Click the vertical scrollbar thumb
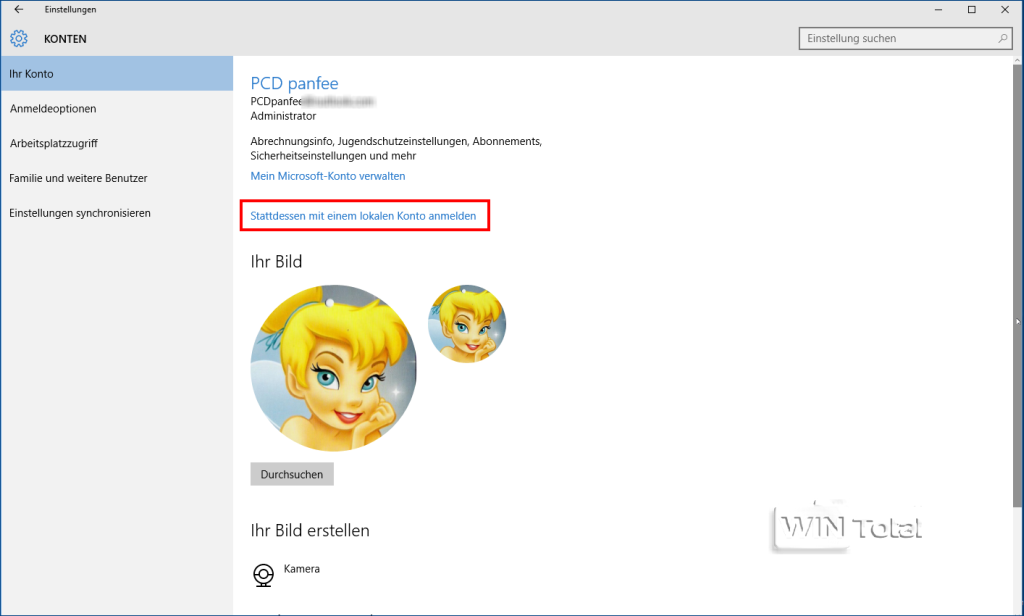 (1017, 285)
